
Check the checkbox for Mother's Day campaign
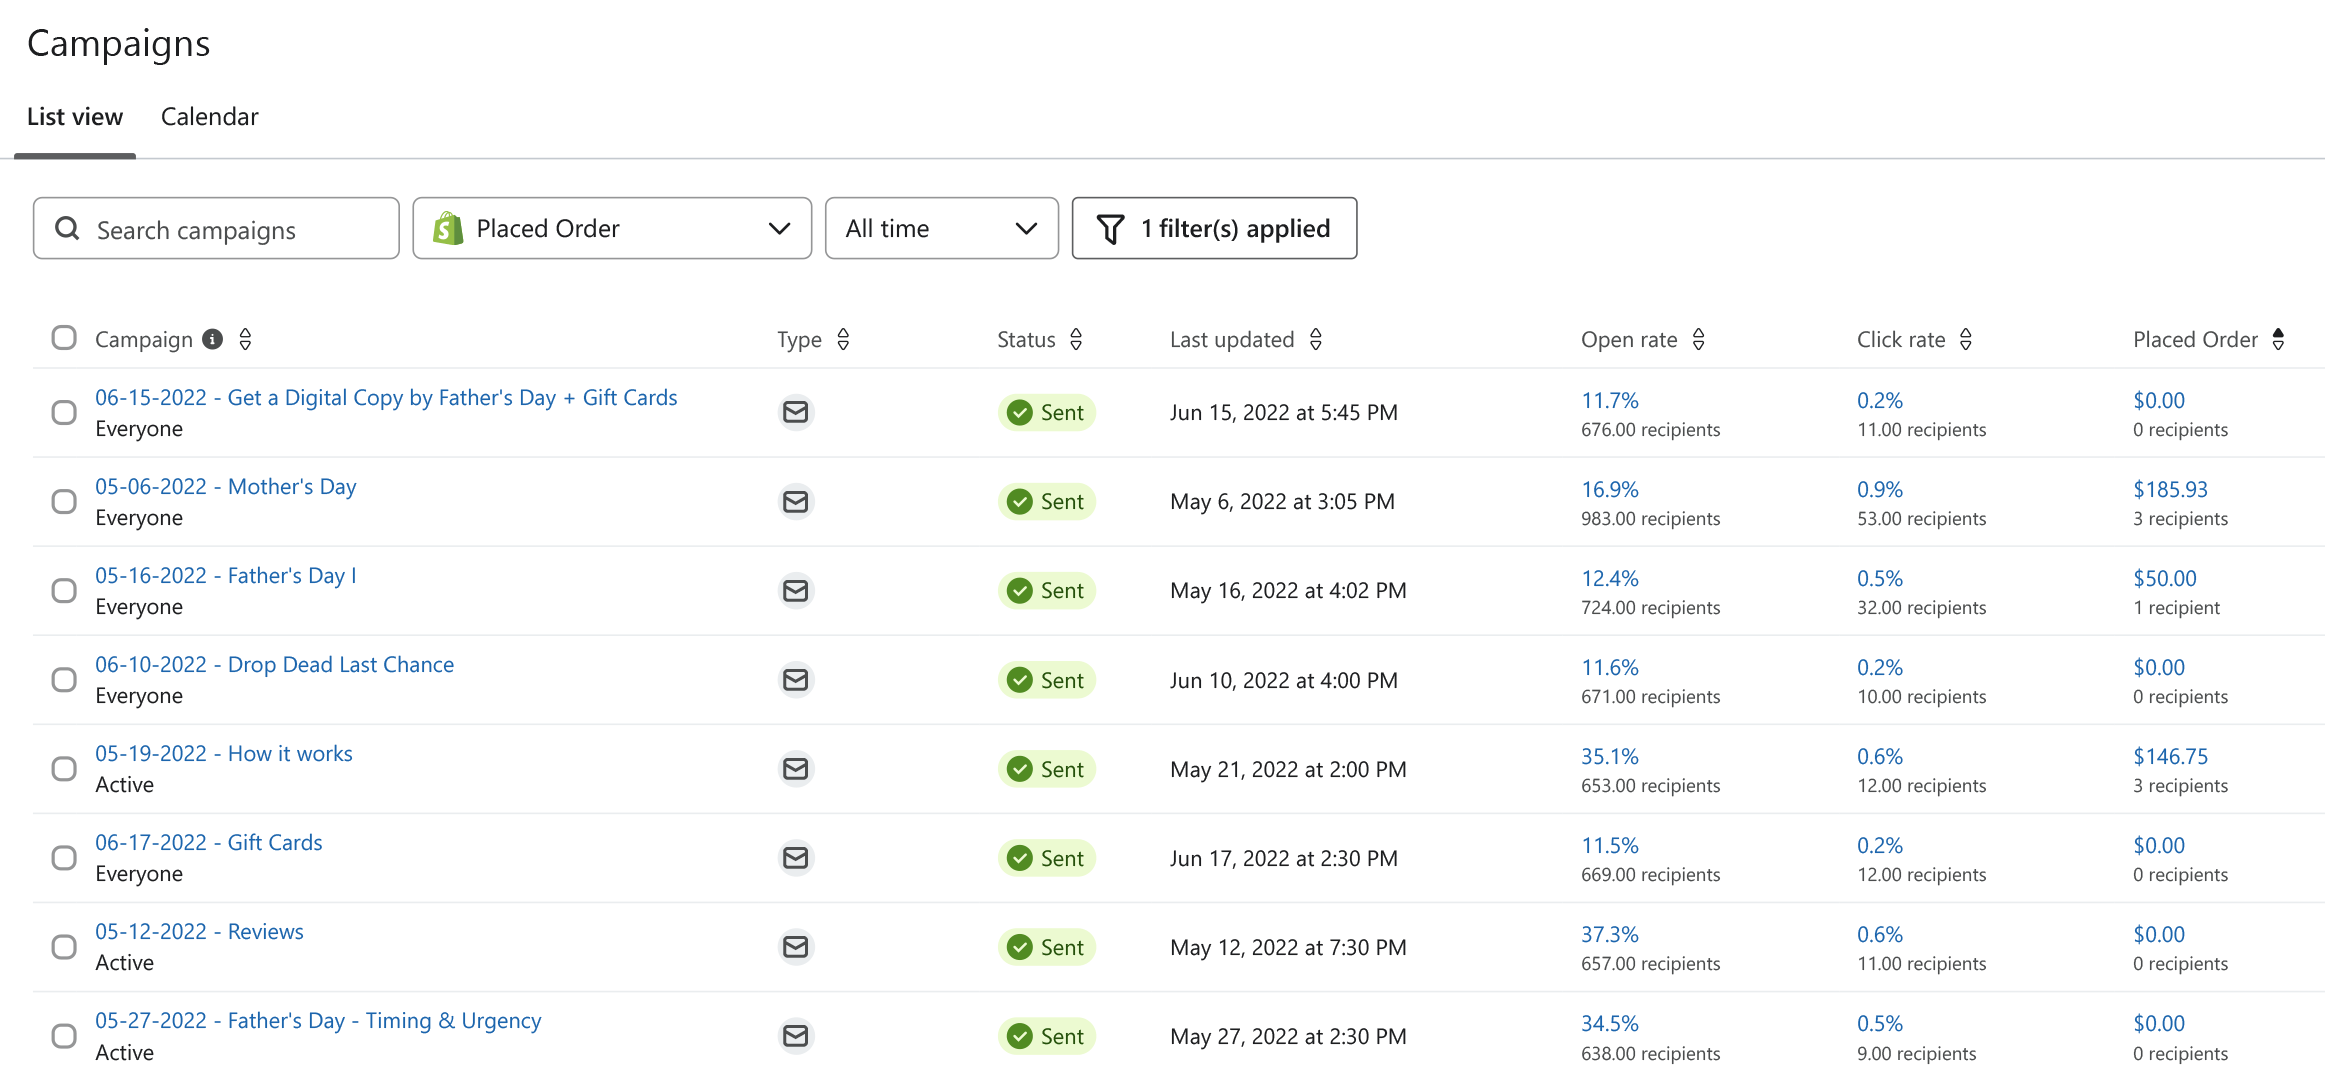pyautogui.click(x=63, y=501)
